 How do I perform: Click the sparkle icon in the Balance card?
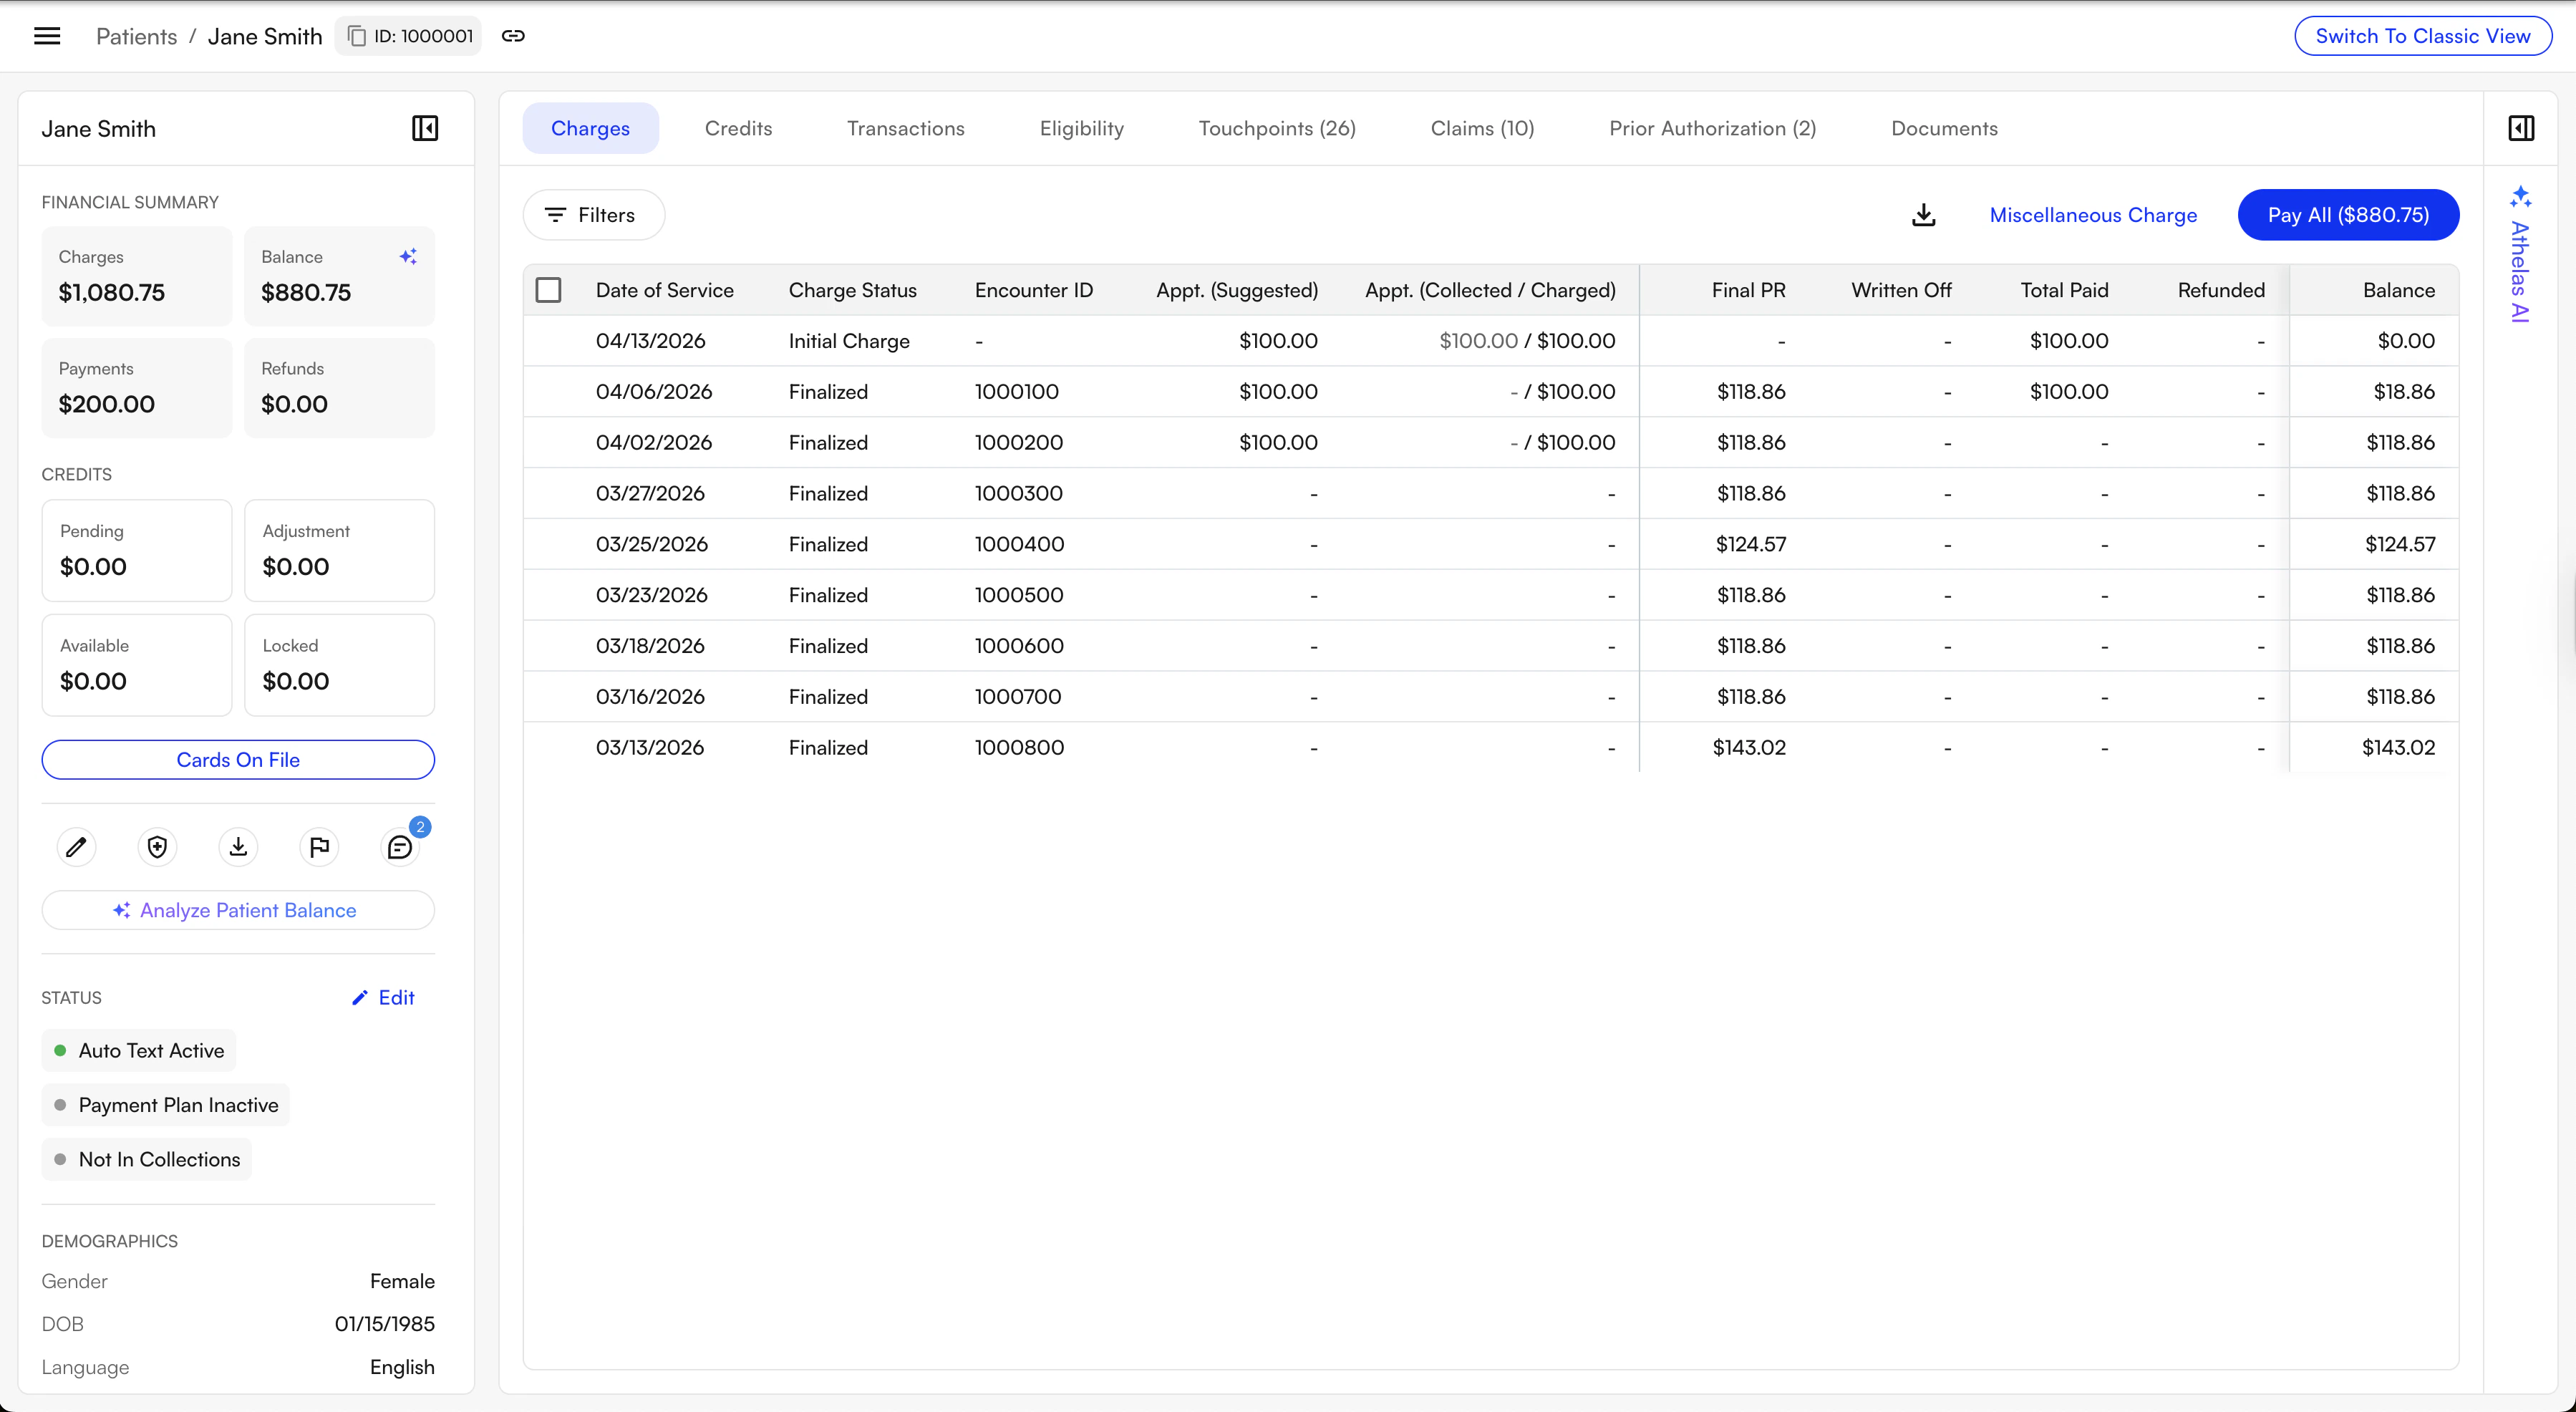pyautogui.click(x=408, y=256)
